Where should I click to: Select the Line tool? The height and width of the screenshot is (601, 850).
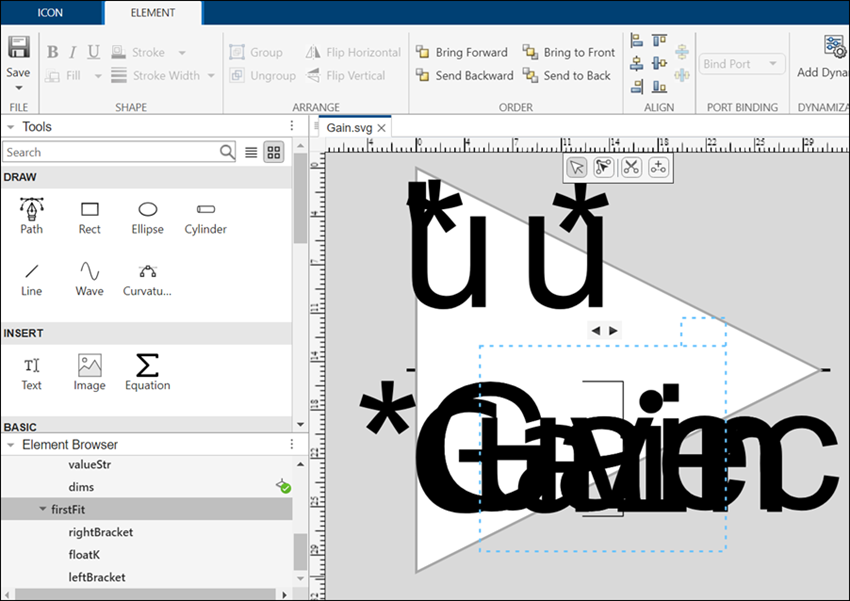(x=31, y=280)
